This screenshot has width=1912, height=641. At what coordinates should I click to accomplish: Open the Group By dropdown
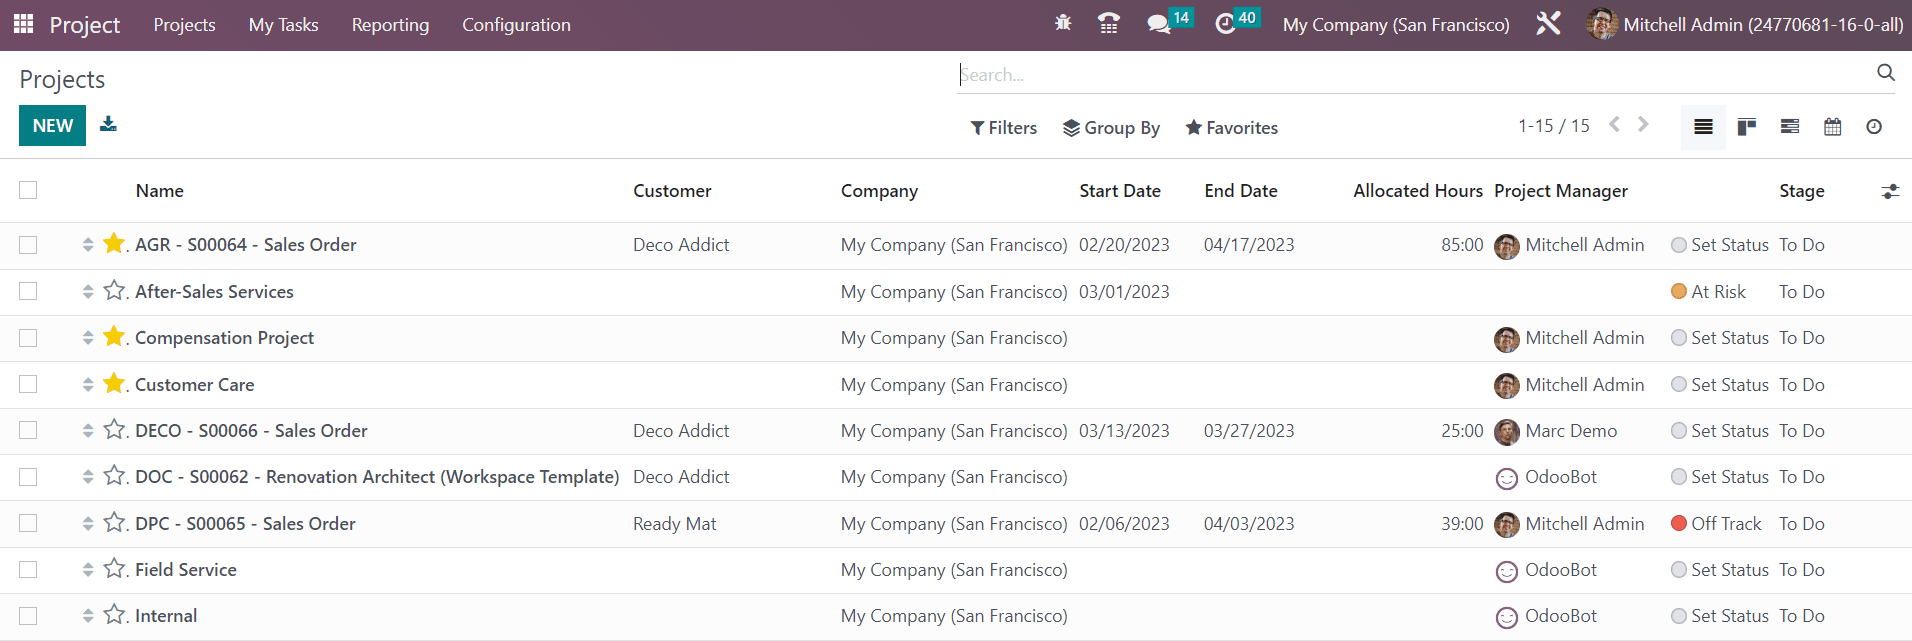1111,128
